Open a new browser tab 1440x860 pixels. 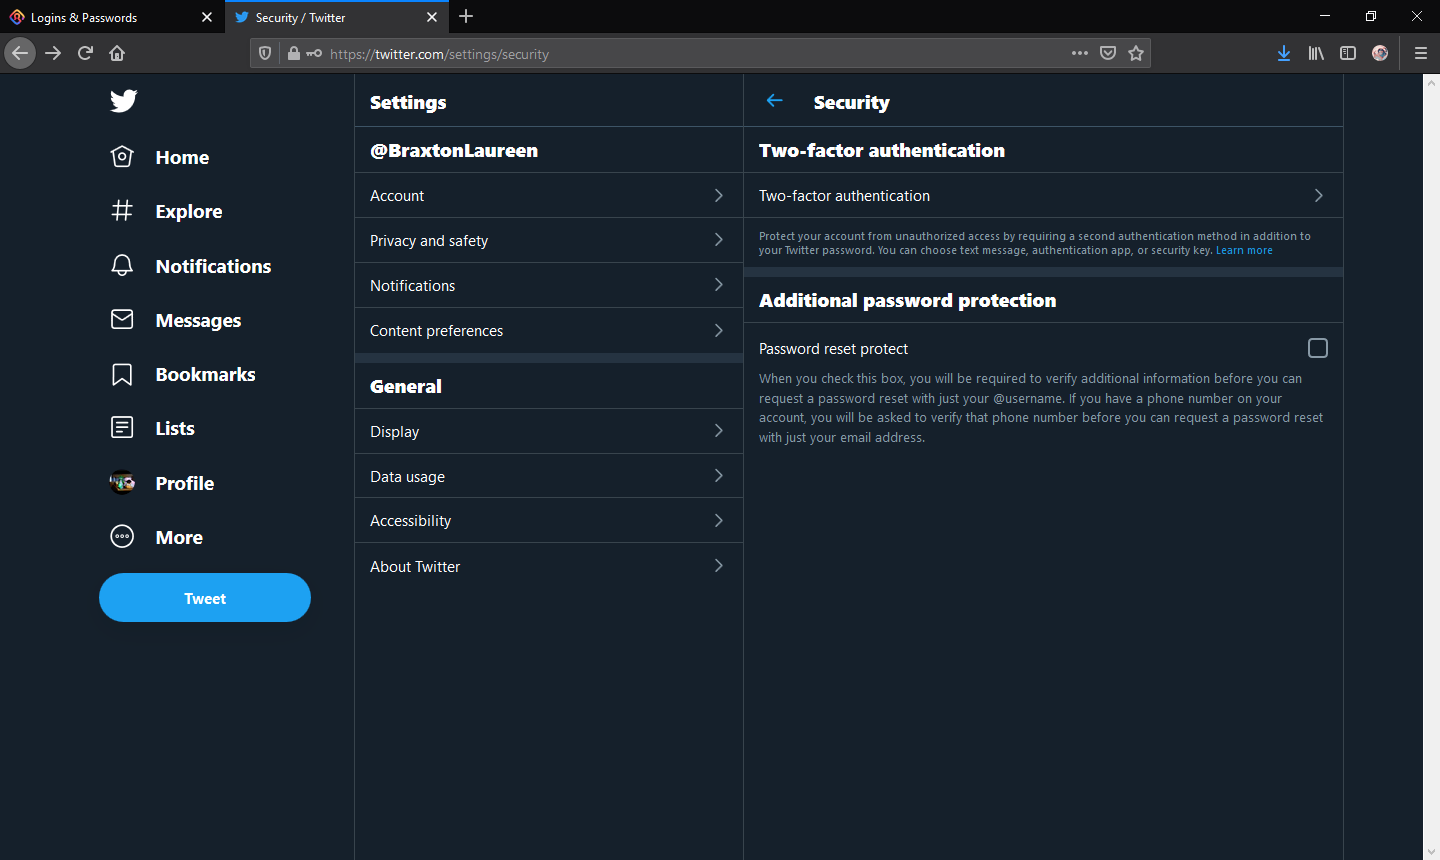click(x=466, y=16)
